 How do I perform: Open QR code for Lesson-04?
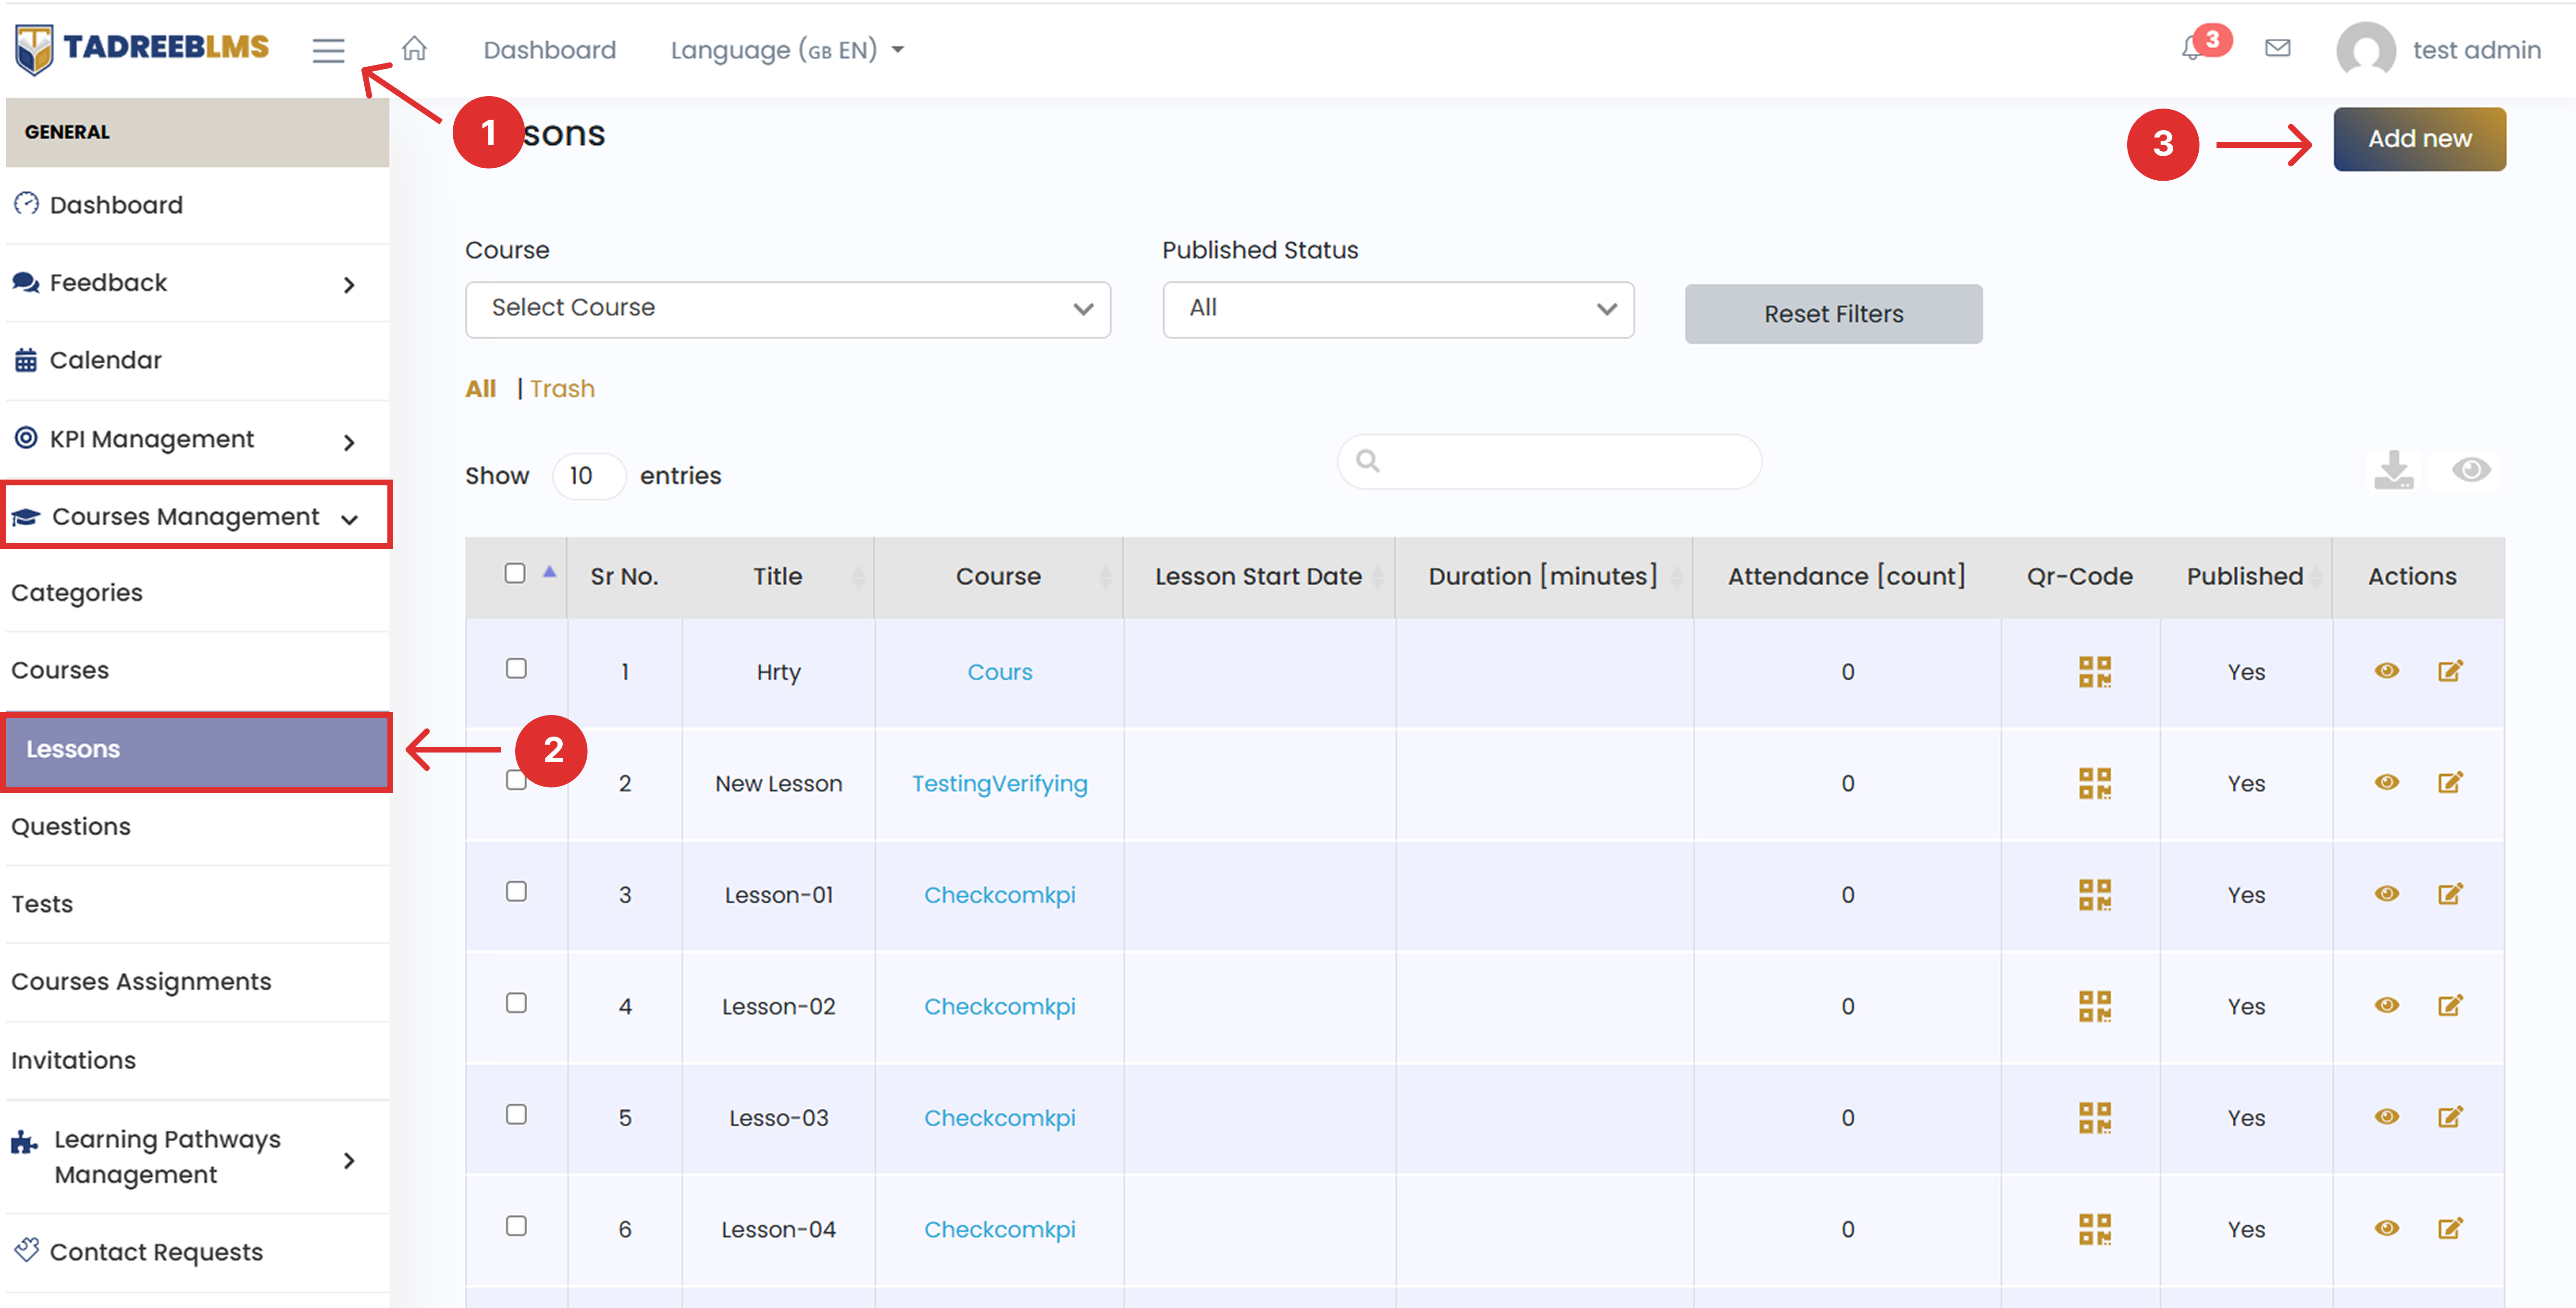[x=2094, y=1229]
